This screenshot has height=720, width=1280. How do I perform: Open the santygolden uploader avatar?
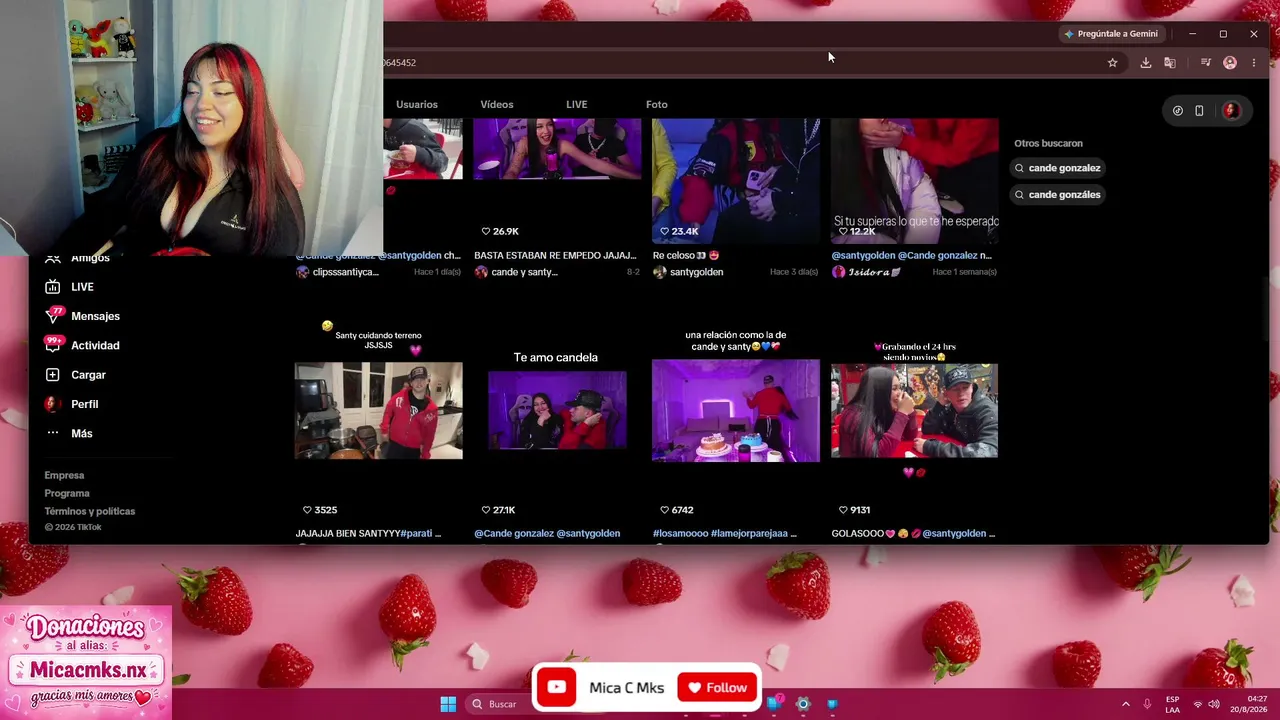[659, 272]
